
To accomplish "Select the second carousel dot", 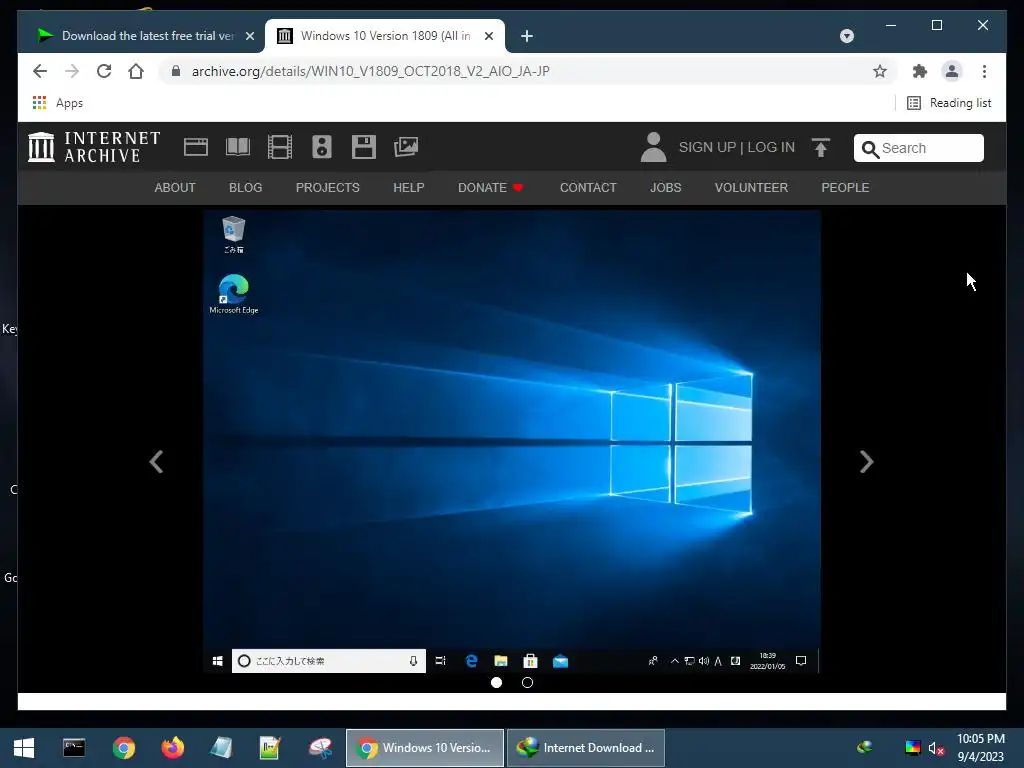I will 528,682.
